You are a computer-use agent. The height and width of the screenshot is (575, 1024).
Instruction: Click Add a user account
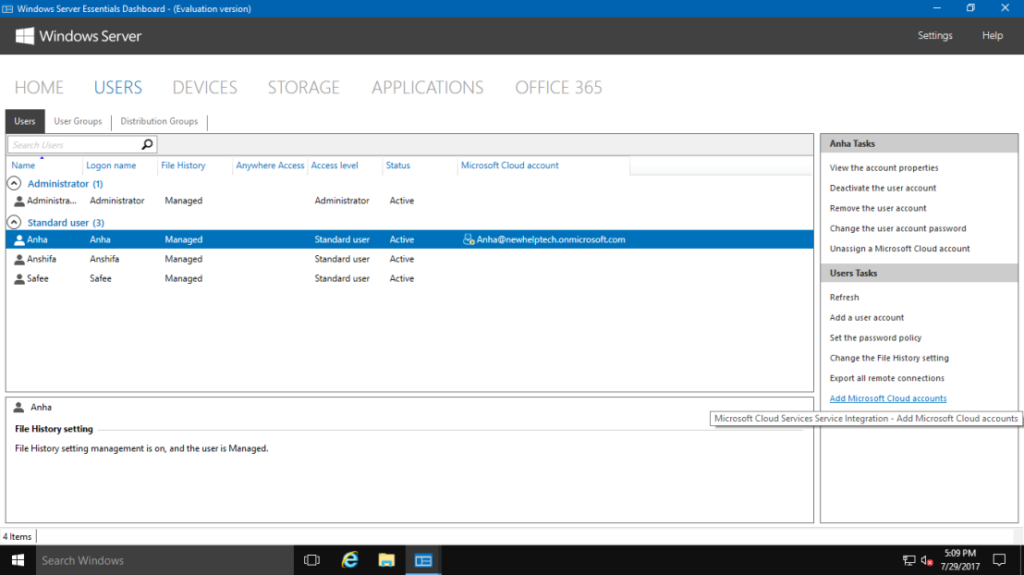tap(867, 318)
